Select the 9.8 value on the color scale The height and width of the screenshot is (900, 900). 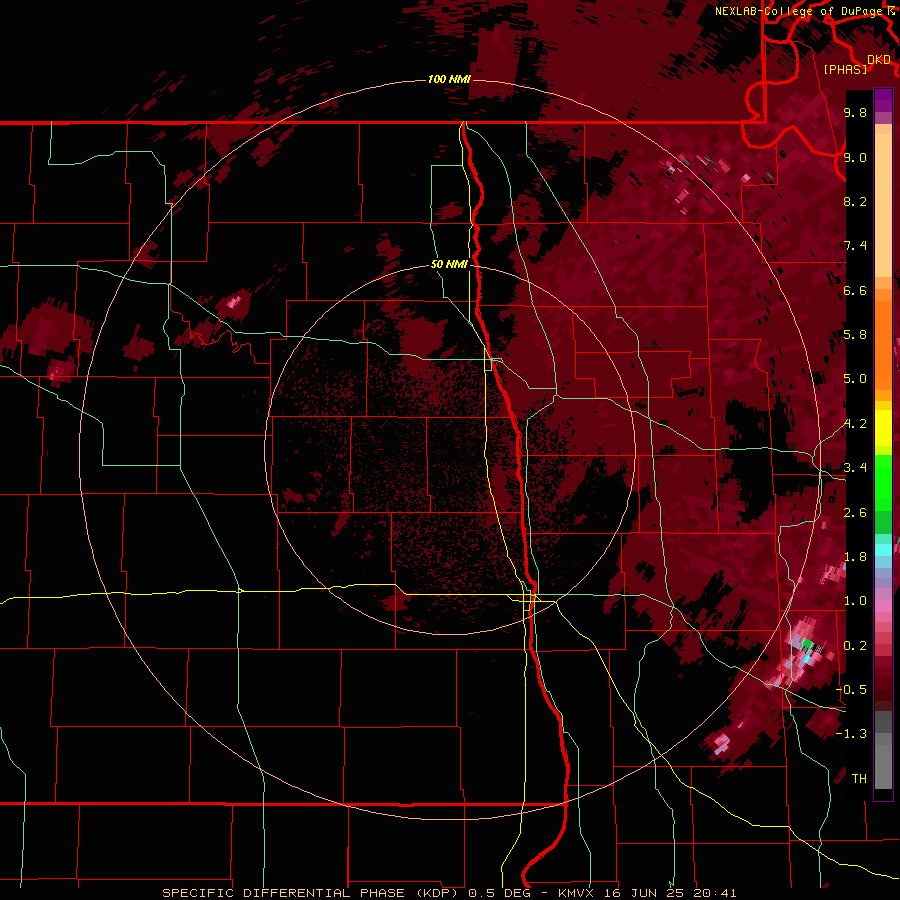855,113
